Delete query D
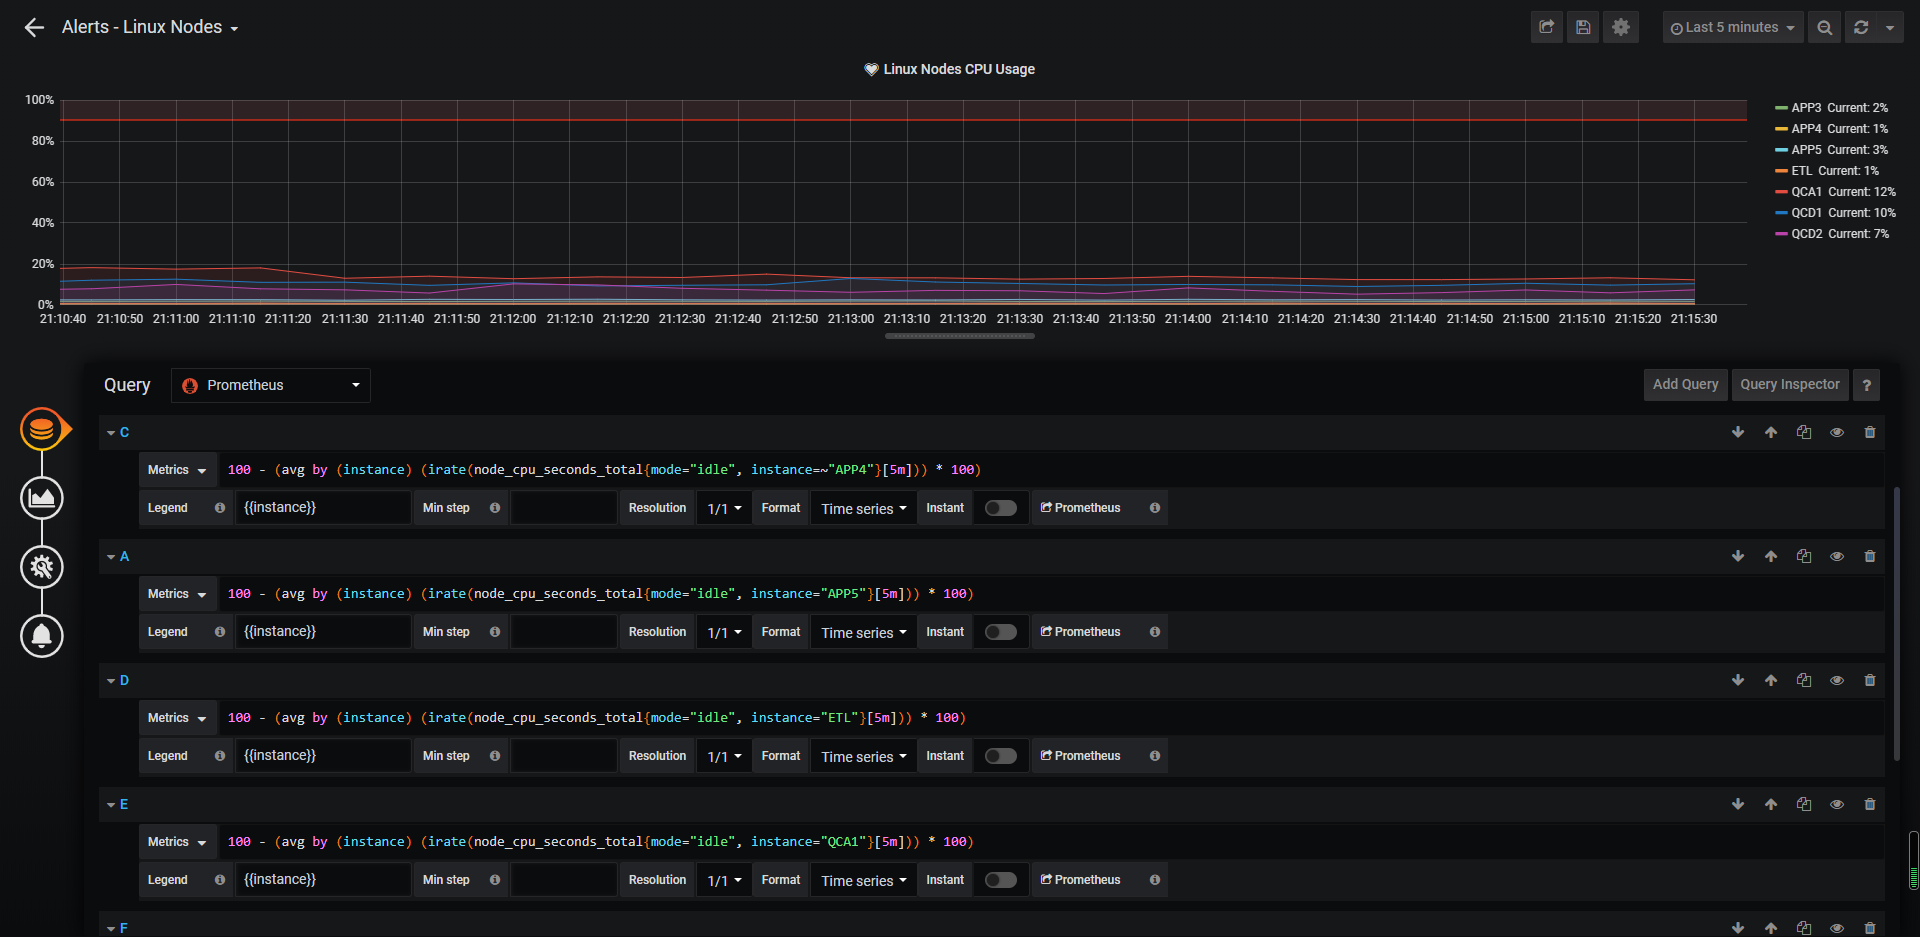Image resolution: width=1920 pixels, height=937 pixels. coord(1870,680)
